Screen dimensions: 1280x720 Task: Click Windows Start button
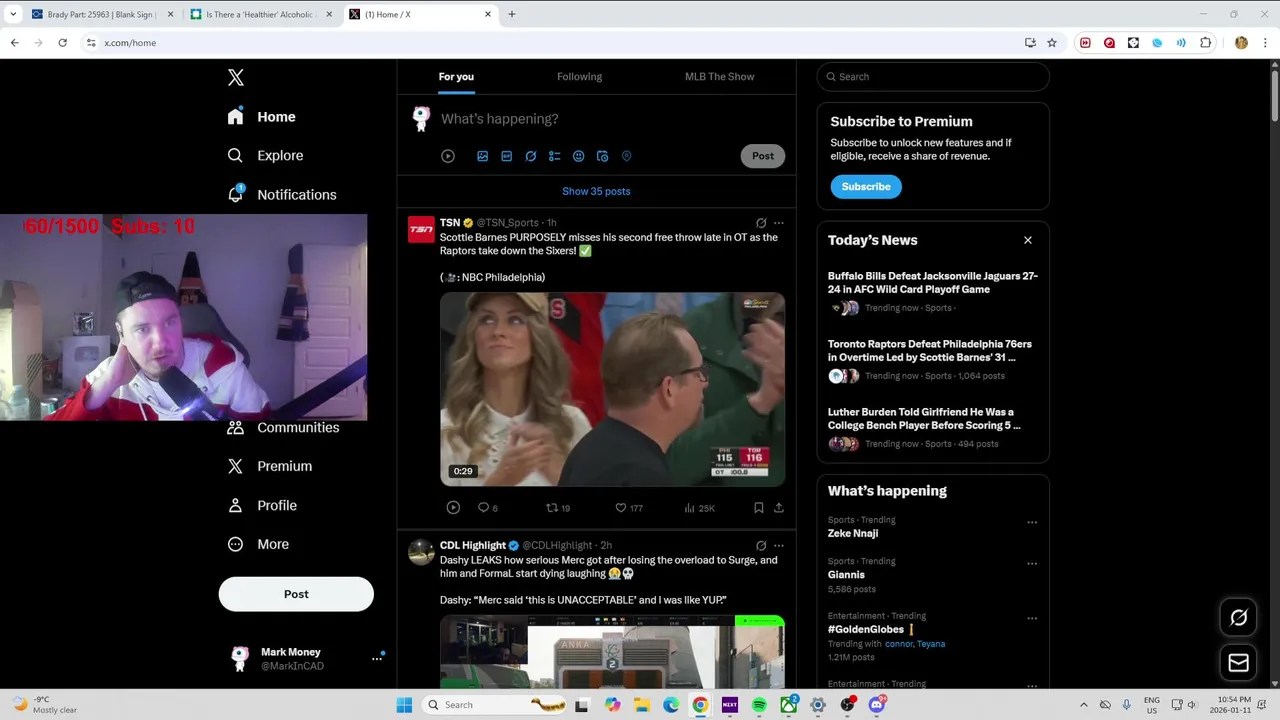[404, 705]
